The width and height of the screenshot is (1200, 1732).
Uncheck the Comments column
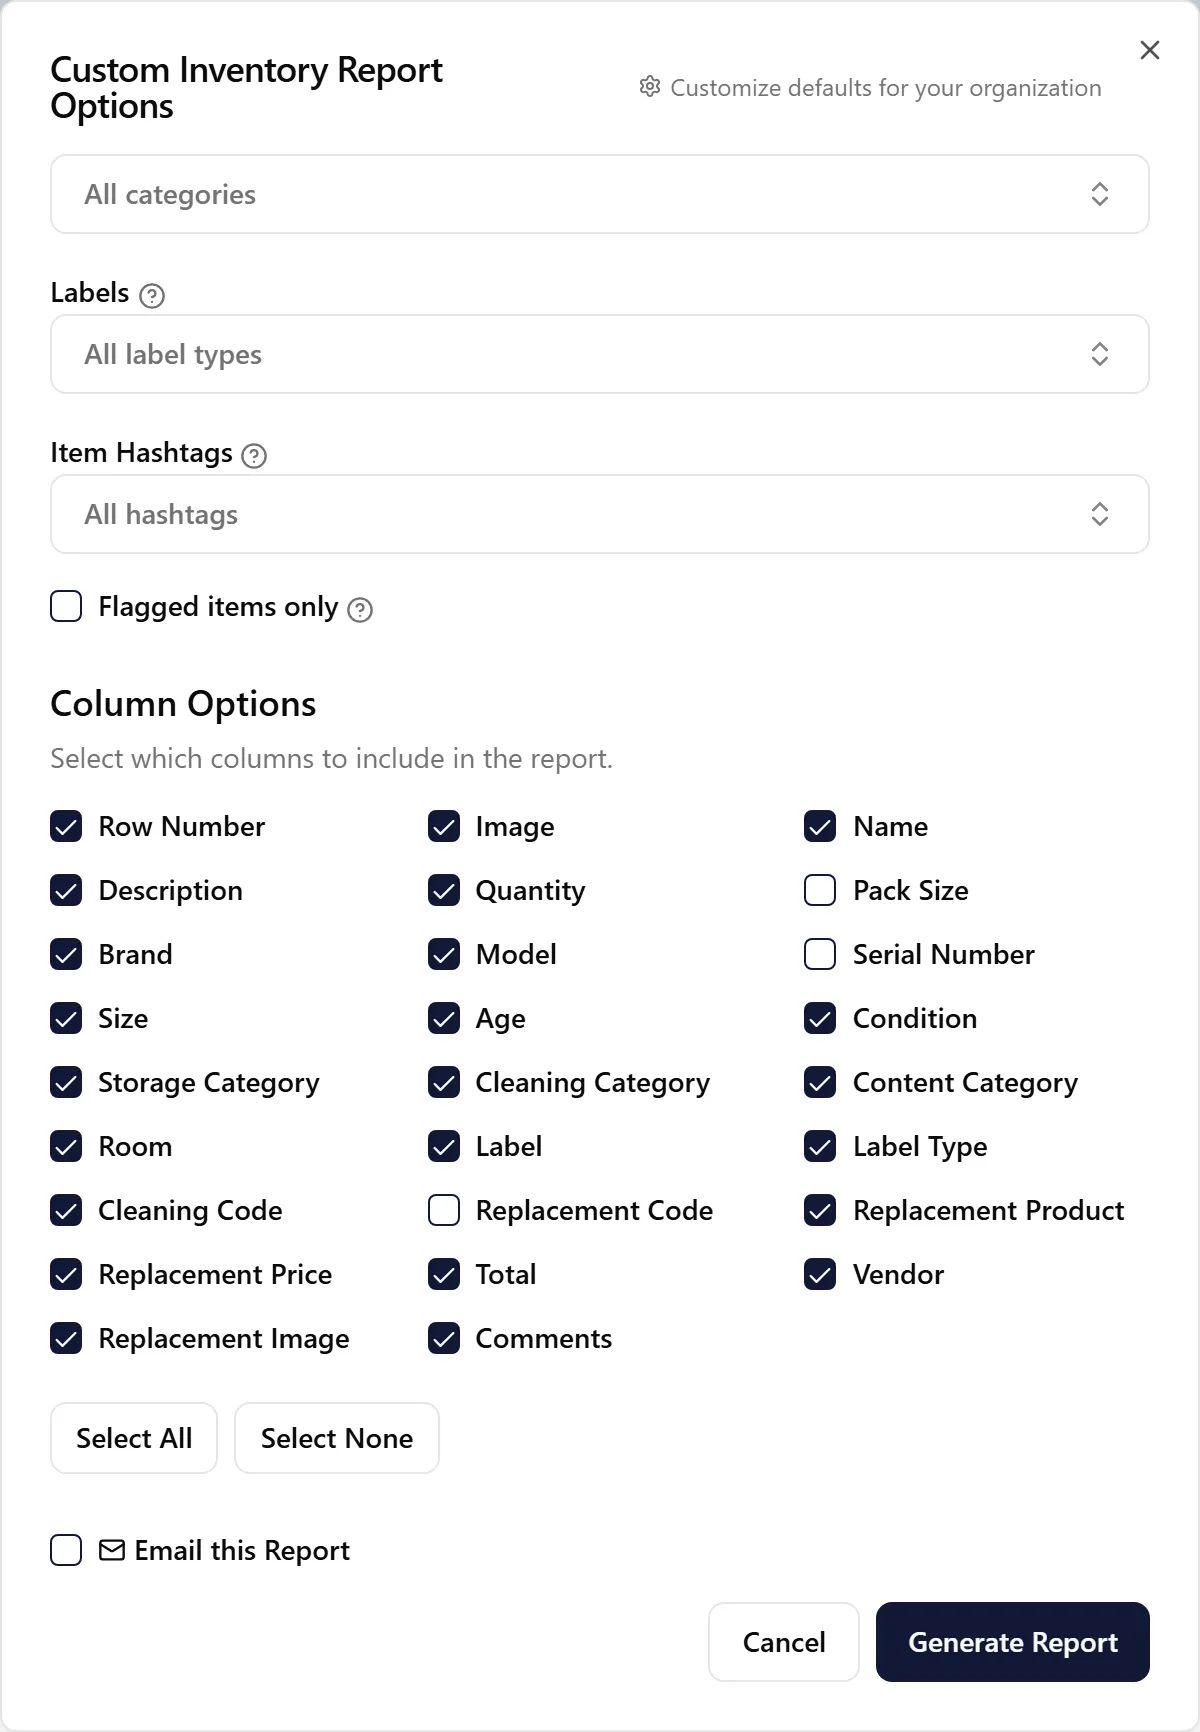tap(444, 1338)
